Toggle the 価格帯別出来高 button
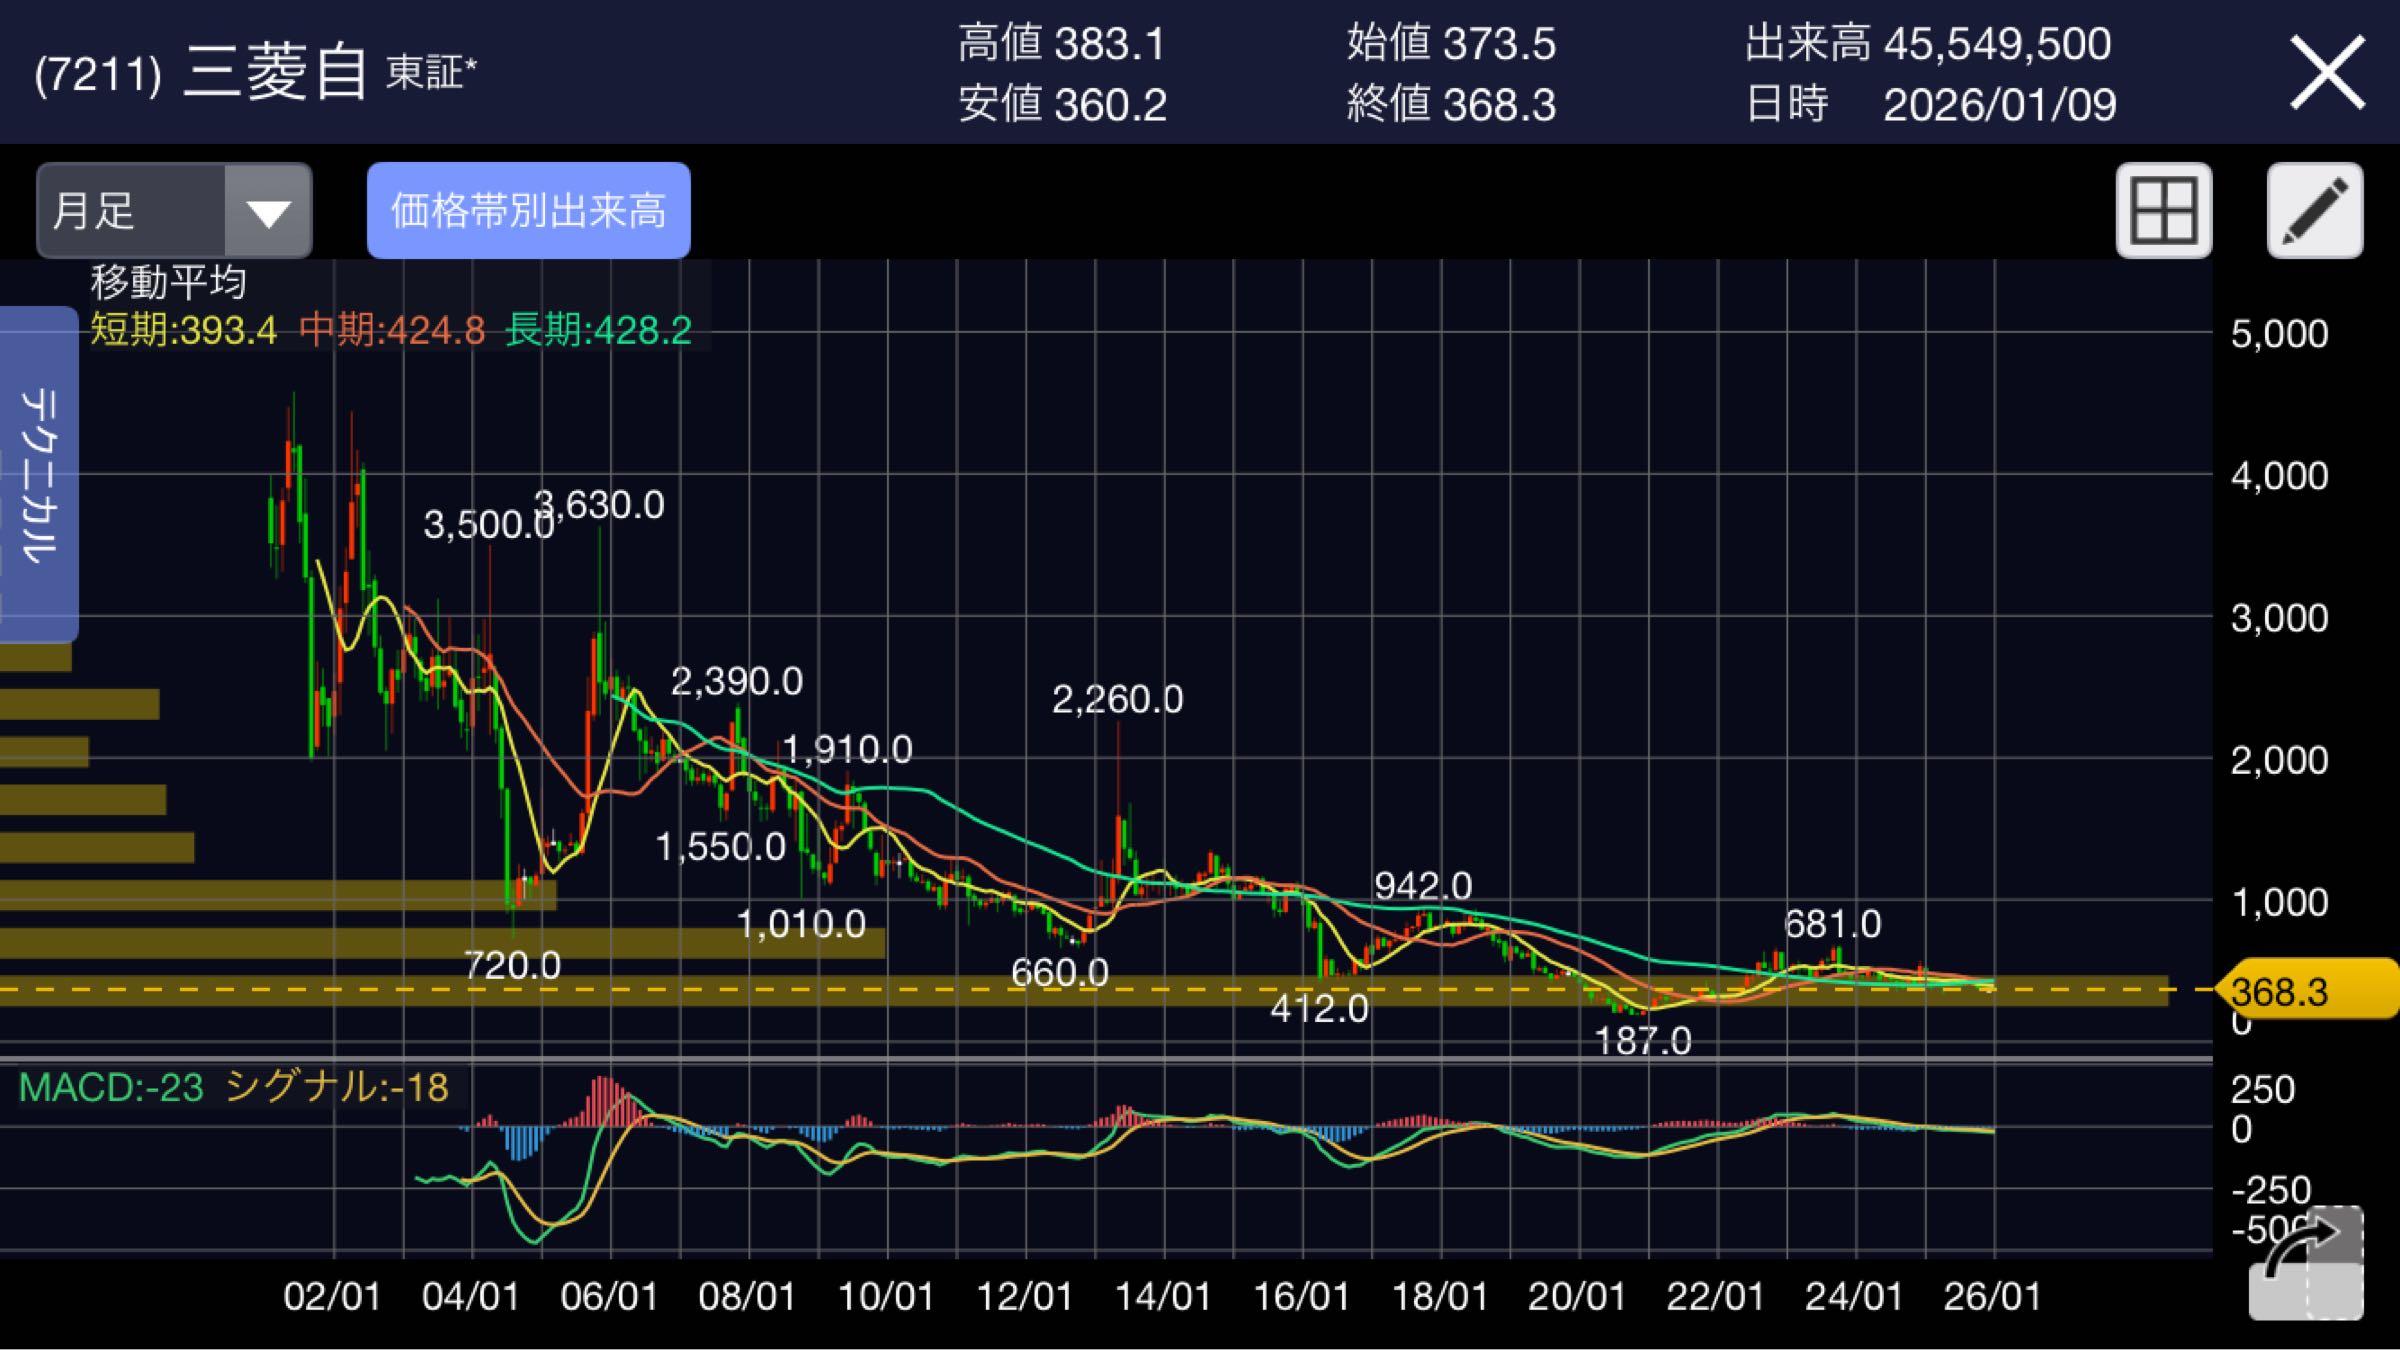Viewport: 2400px width, 1350px height. coord(528,211)
